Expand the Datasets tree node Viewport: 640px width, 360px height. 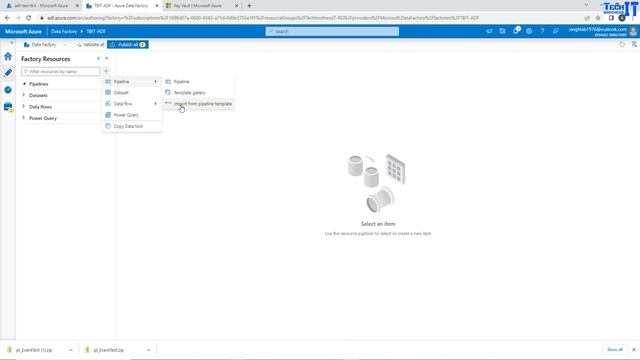[24, 95]
